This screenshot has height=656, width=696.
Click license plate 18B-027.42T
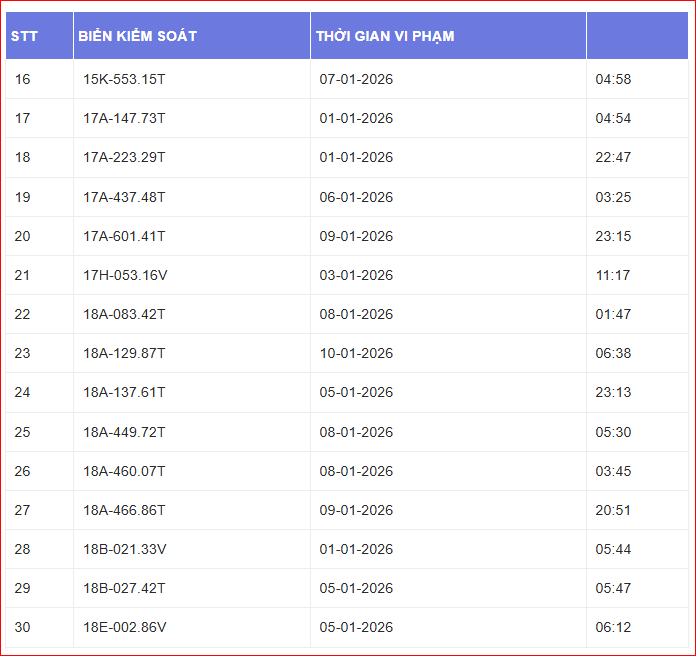[124, 588]
